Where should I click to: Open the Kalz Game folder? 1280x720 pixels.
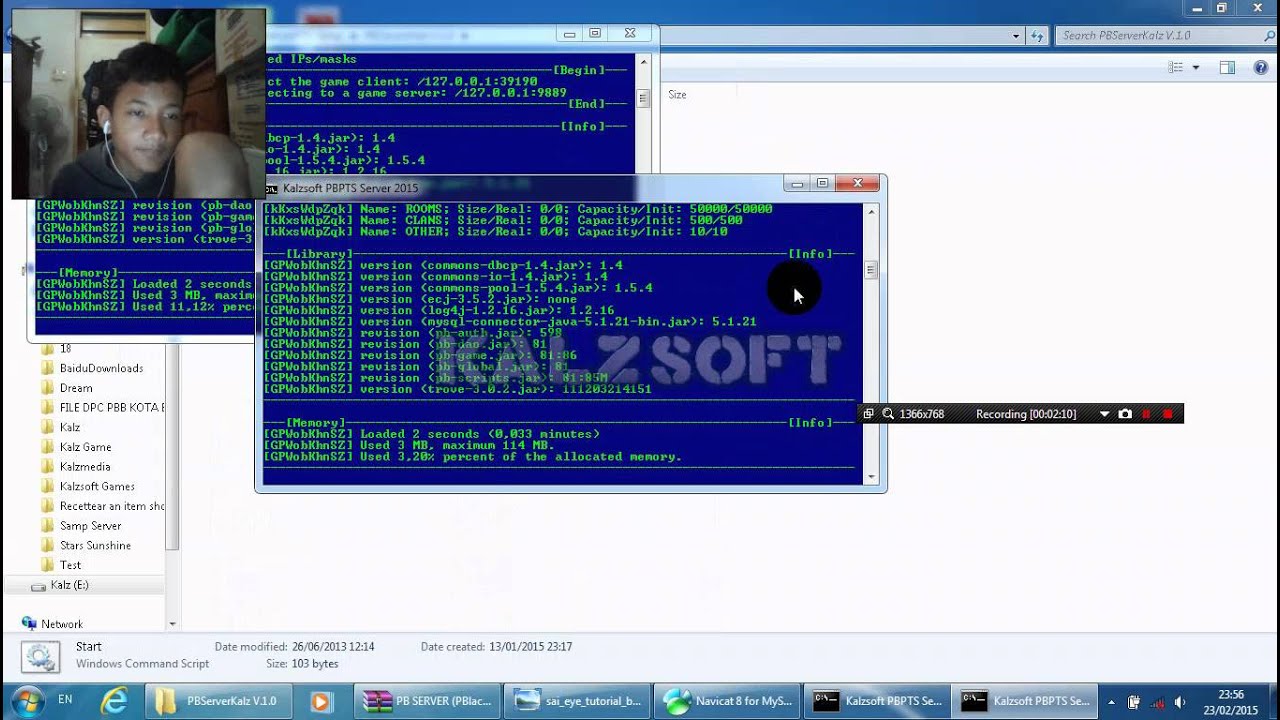click(x=85, y=447)
